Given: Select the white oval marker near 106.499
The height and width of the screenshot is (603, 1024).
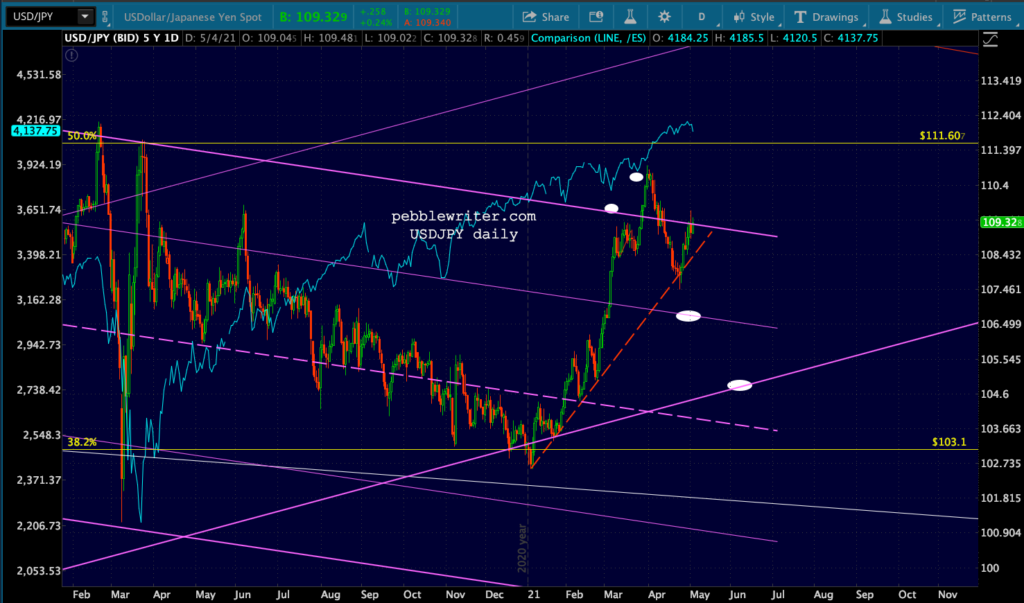Looking at the screenshot, I should pos(688,316).
